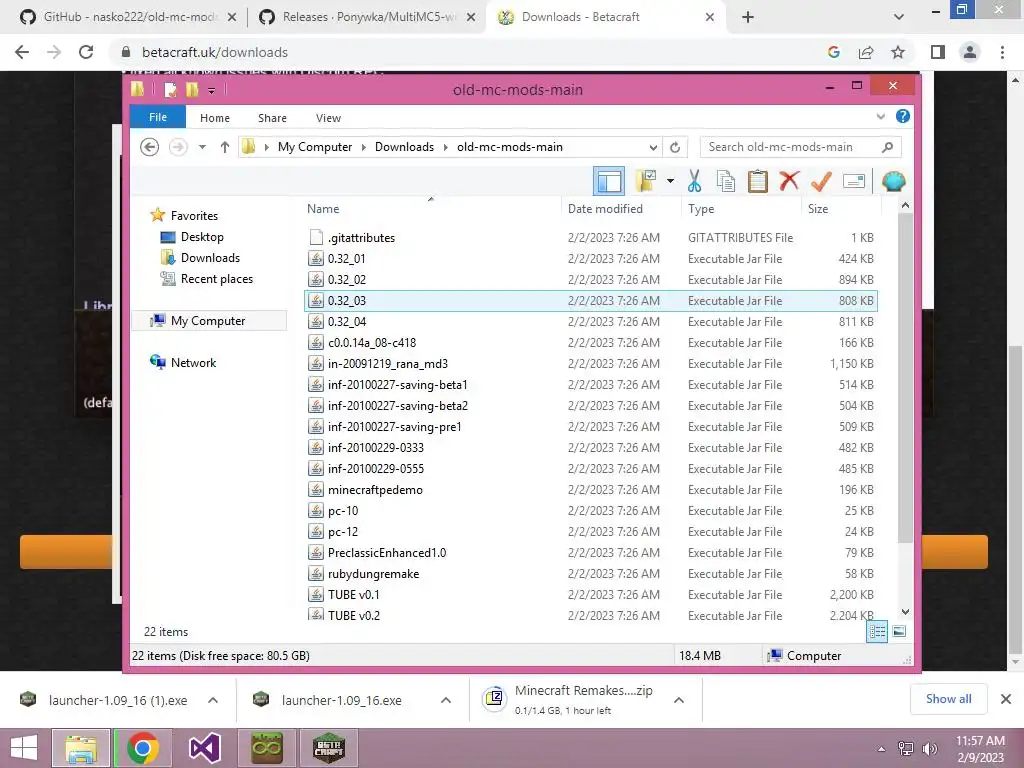
Task: Open dropdown arrow beside new folder icon
Action: [670, 181]
